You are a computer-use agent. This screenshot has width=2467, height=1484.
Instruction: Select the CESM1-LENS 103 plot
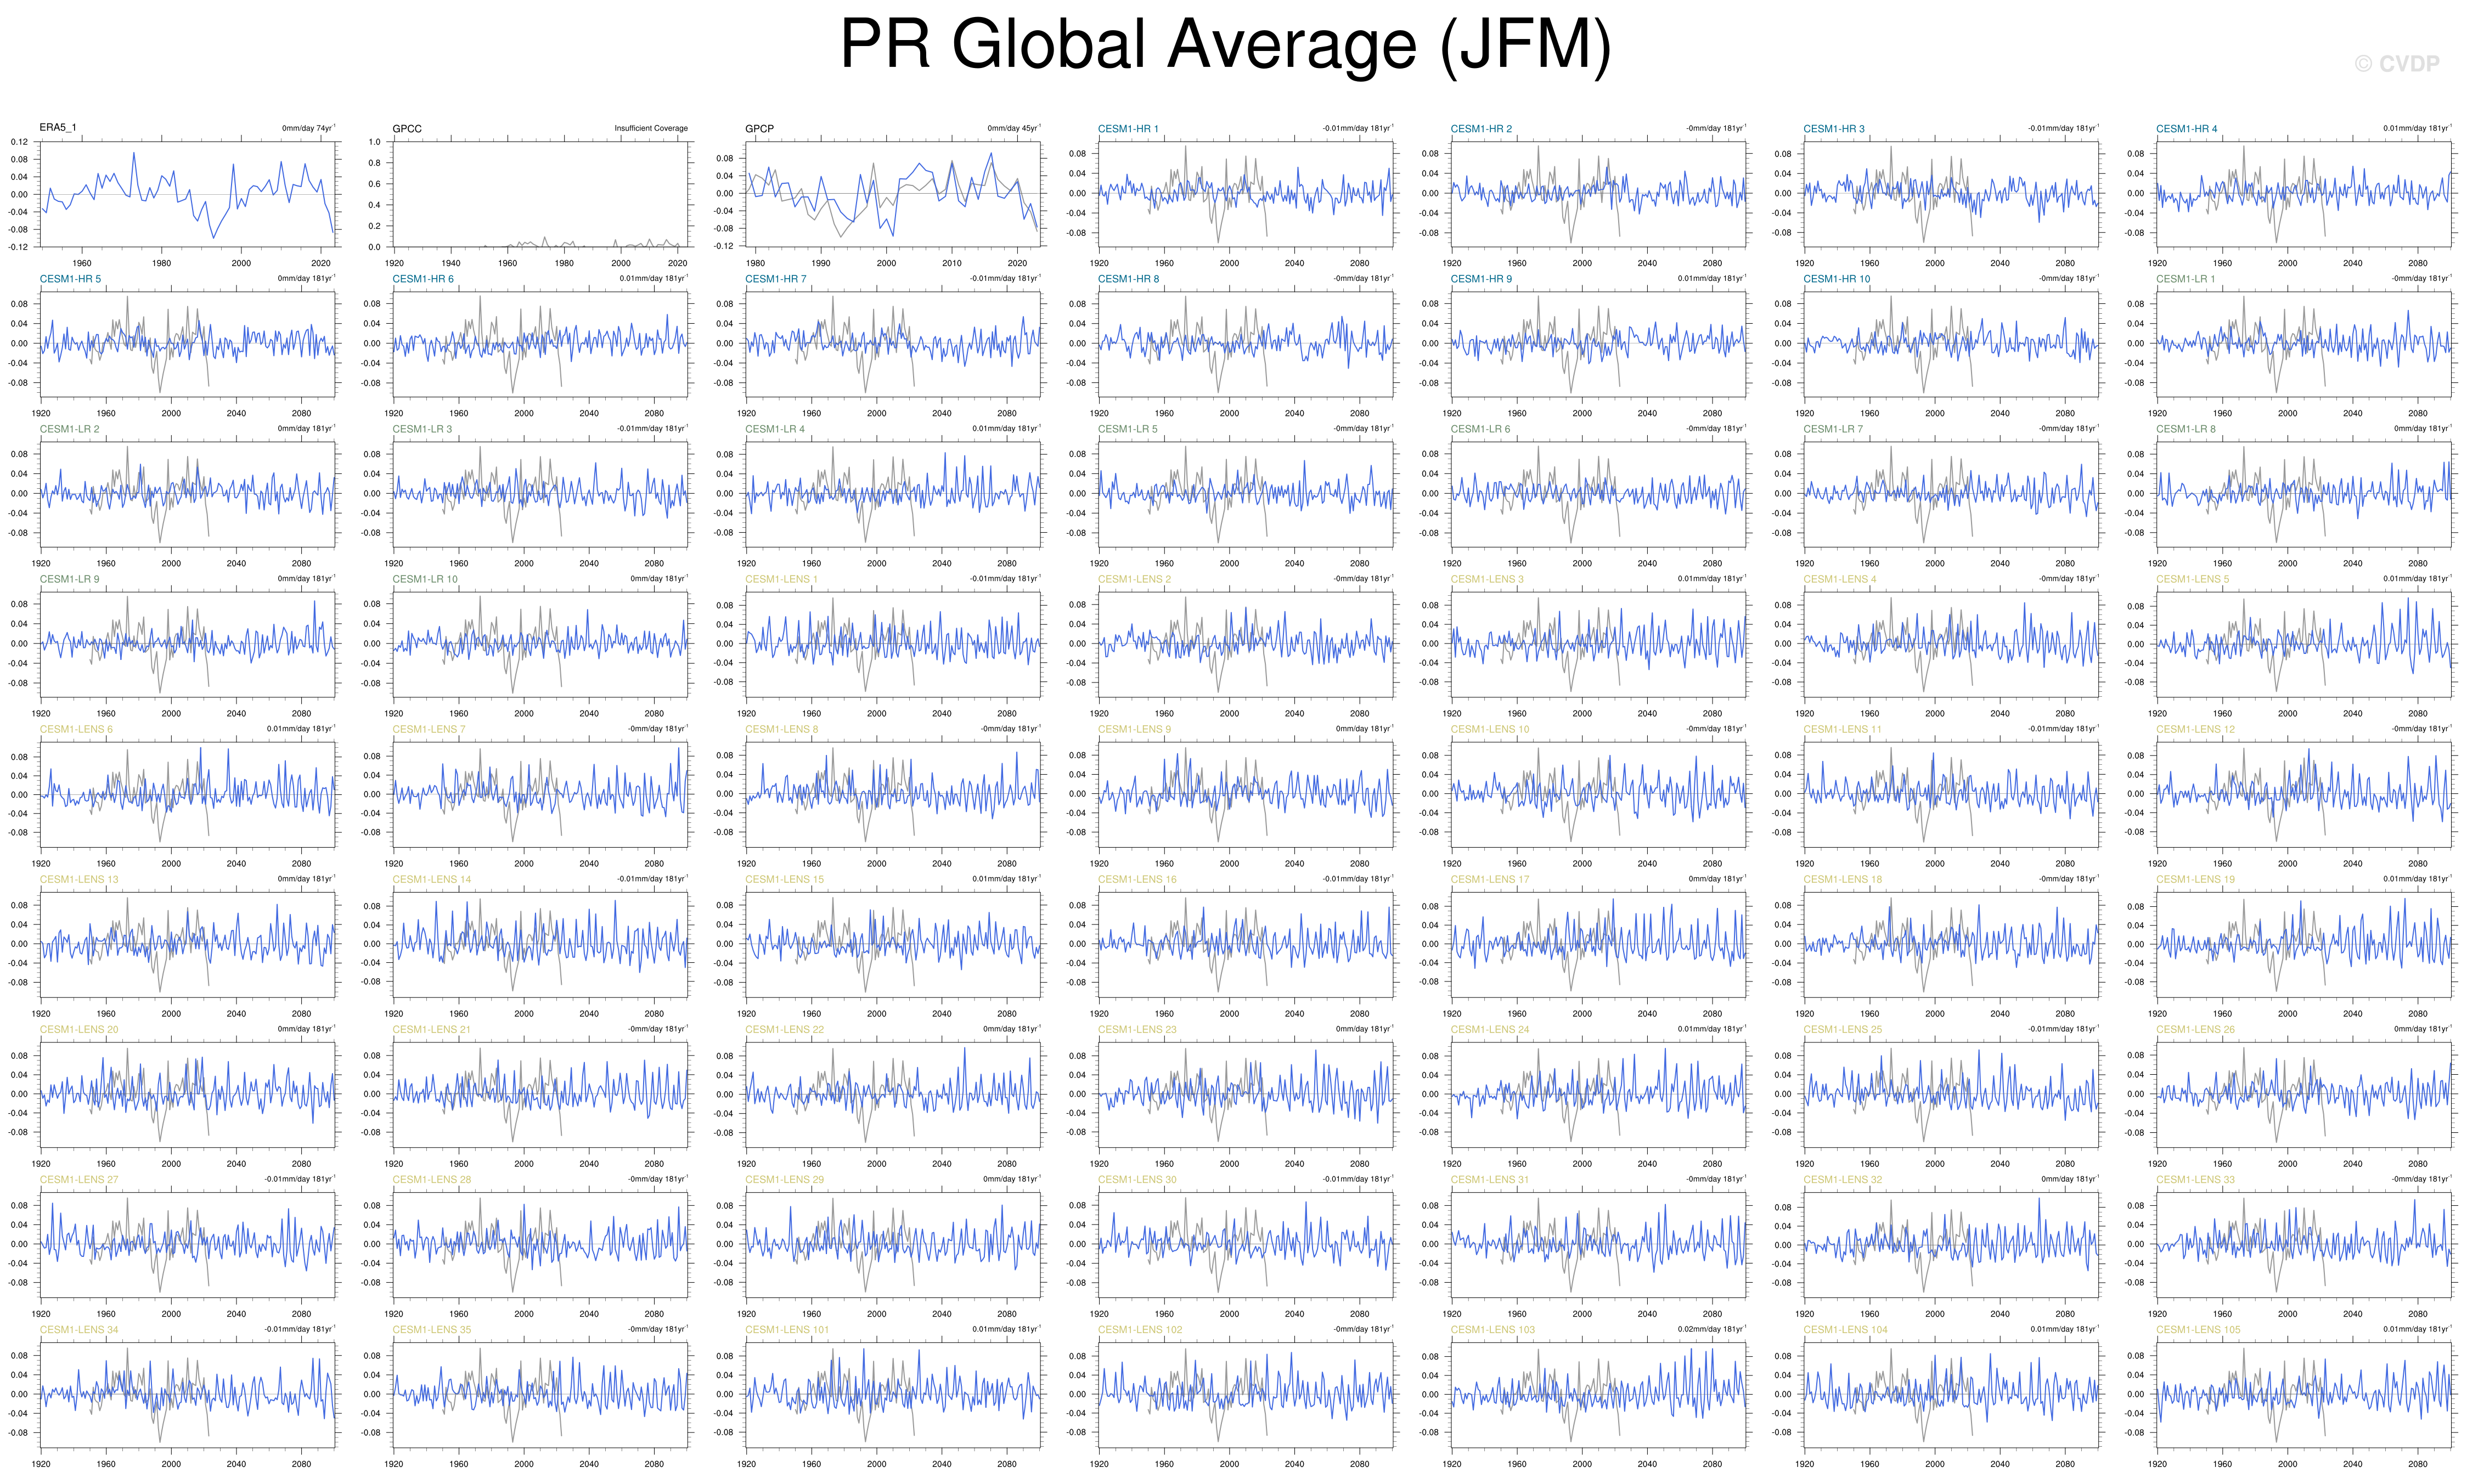tap(1598, 1394)
